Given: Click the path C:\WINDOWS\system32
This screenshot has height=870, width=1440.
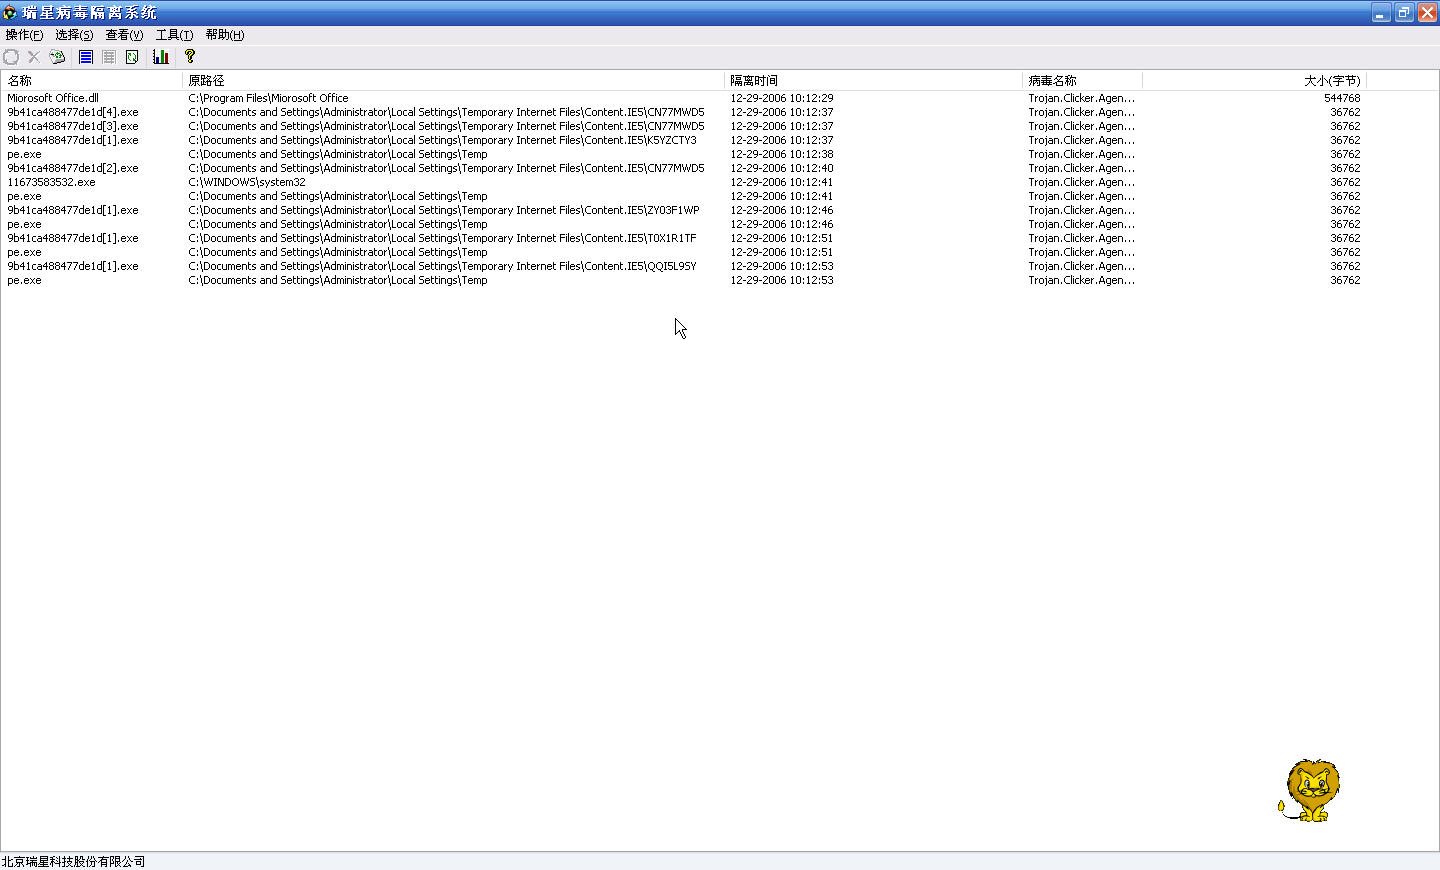Looking at the screenshot, I should point(247,182).
